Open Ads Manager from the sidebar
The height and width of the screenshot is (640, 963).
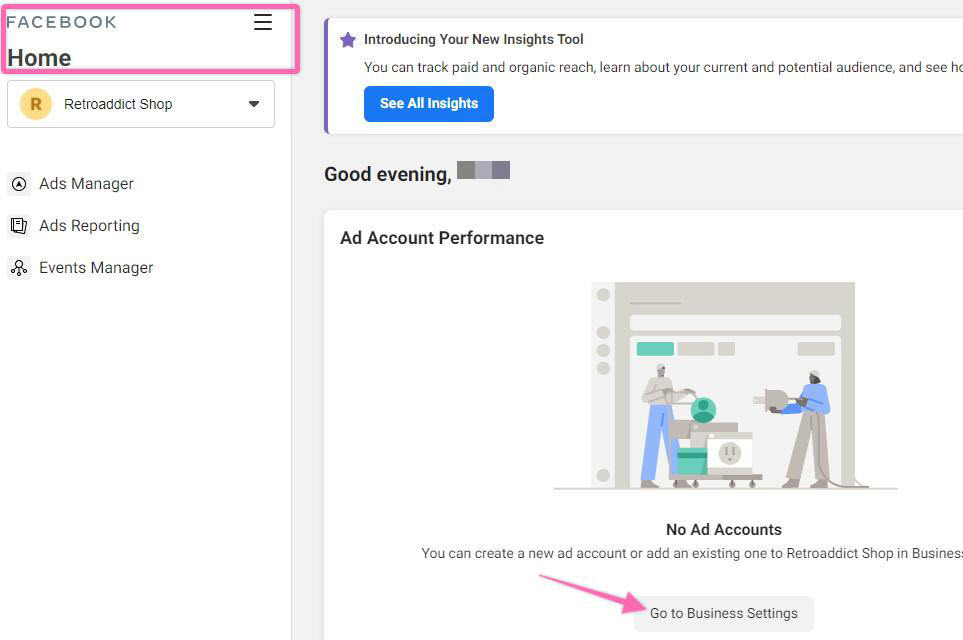click(x=86, y=184)
